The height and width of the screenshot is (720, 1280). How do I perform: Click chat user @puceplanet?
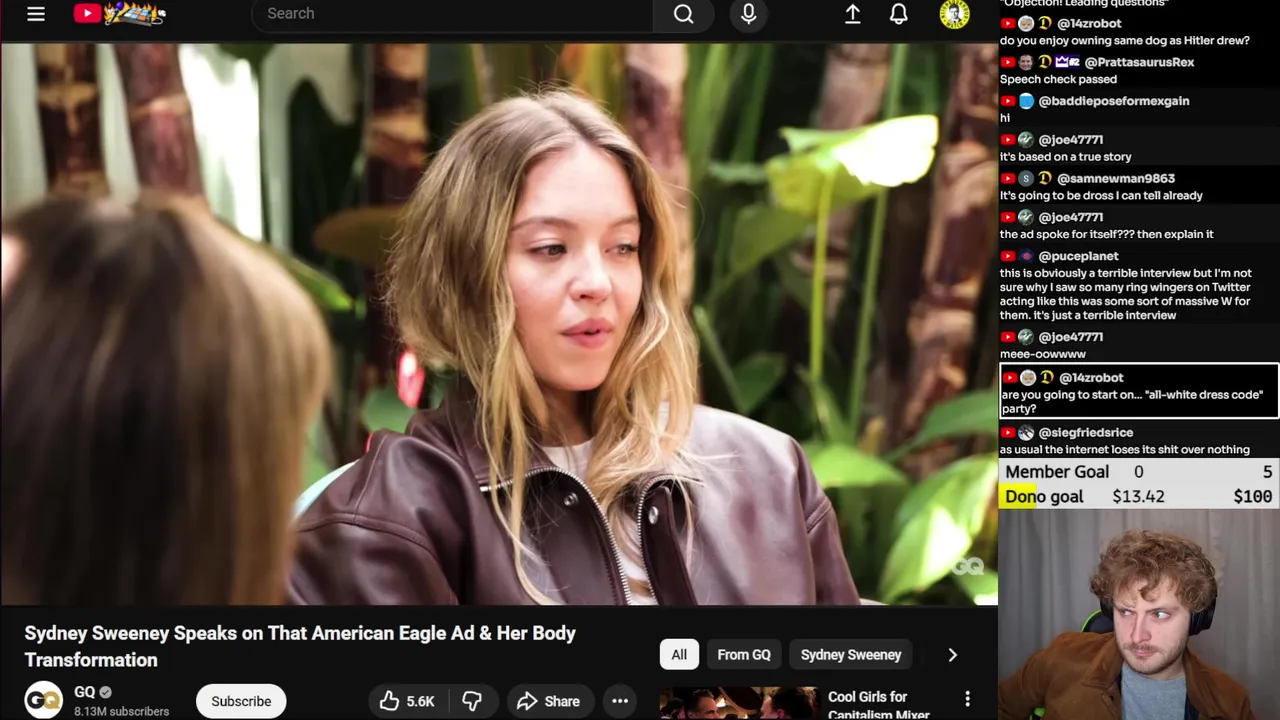coord(1078,256)
